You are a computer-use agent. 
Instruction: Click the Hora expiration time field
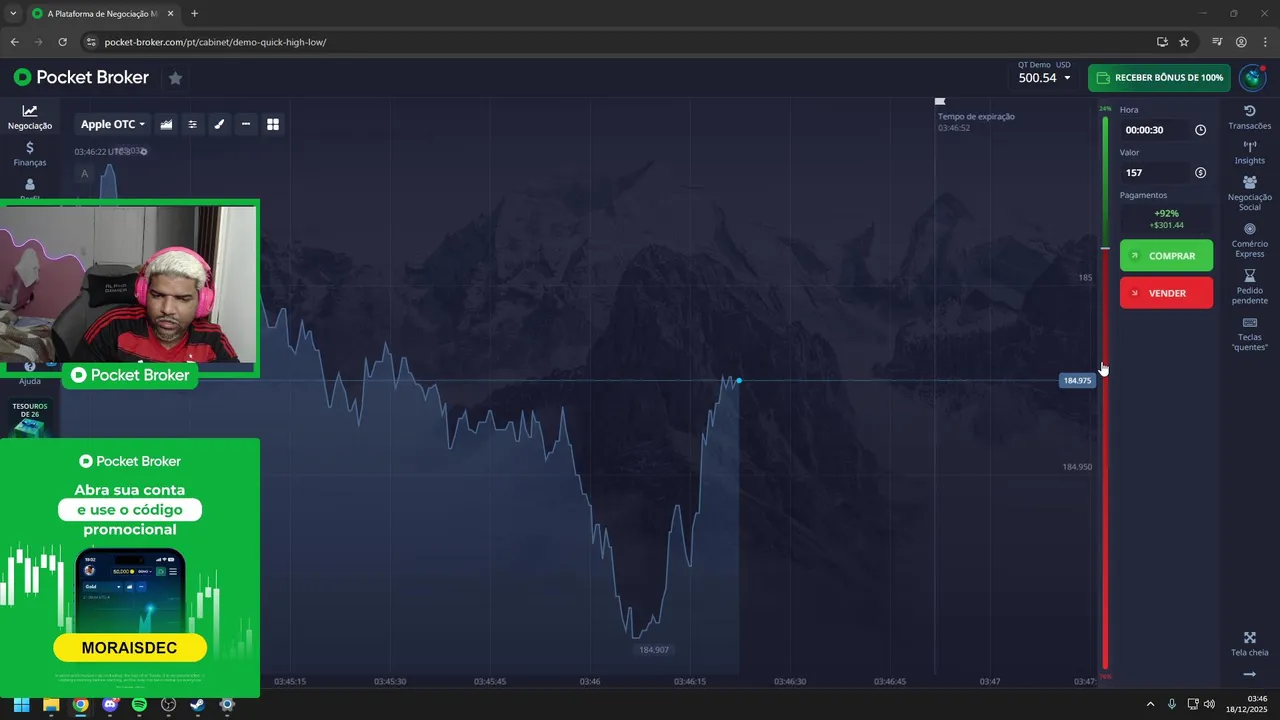[x=1166, y=130]
